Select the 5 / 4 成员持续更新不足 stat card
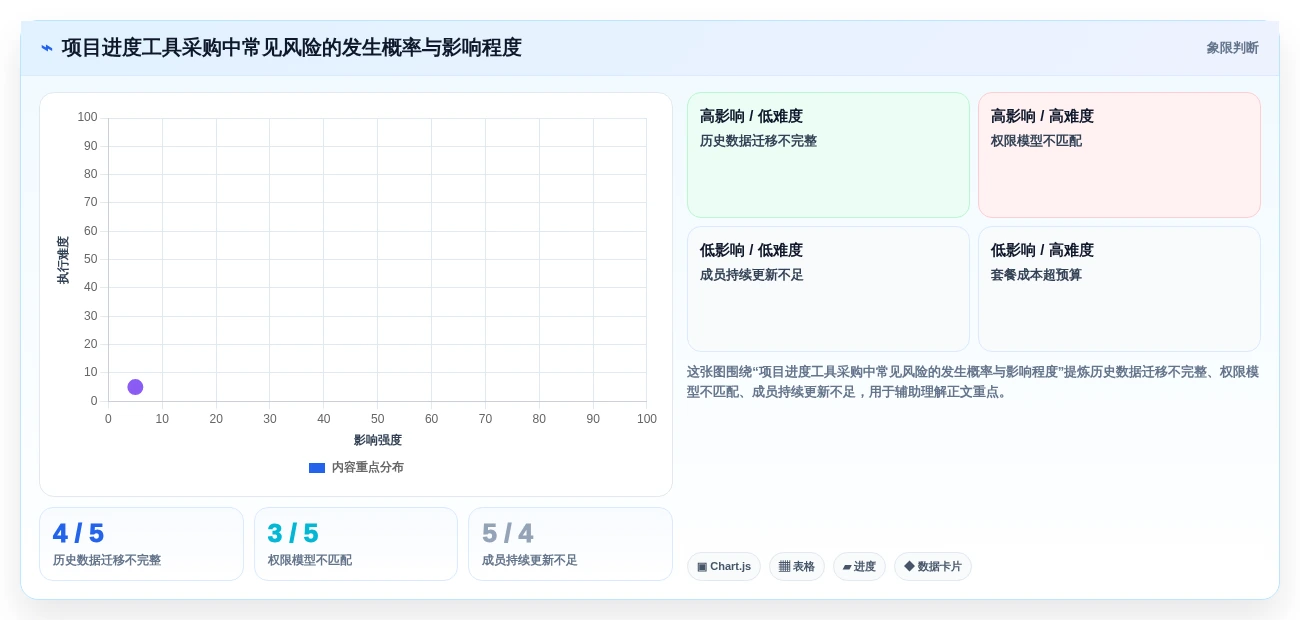The width and height of the screenshot is (1300, 620). (570, 544)
